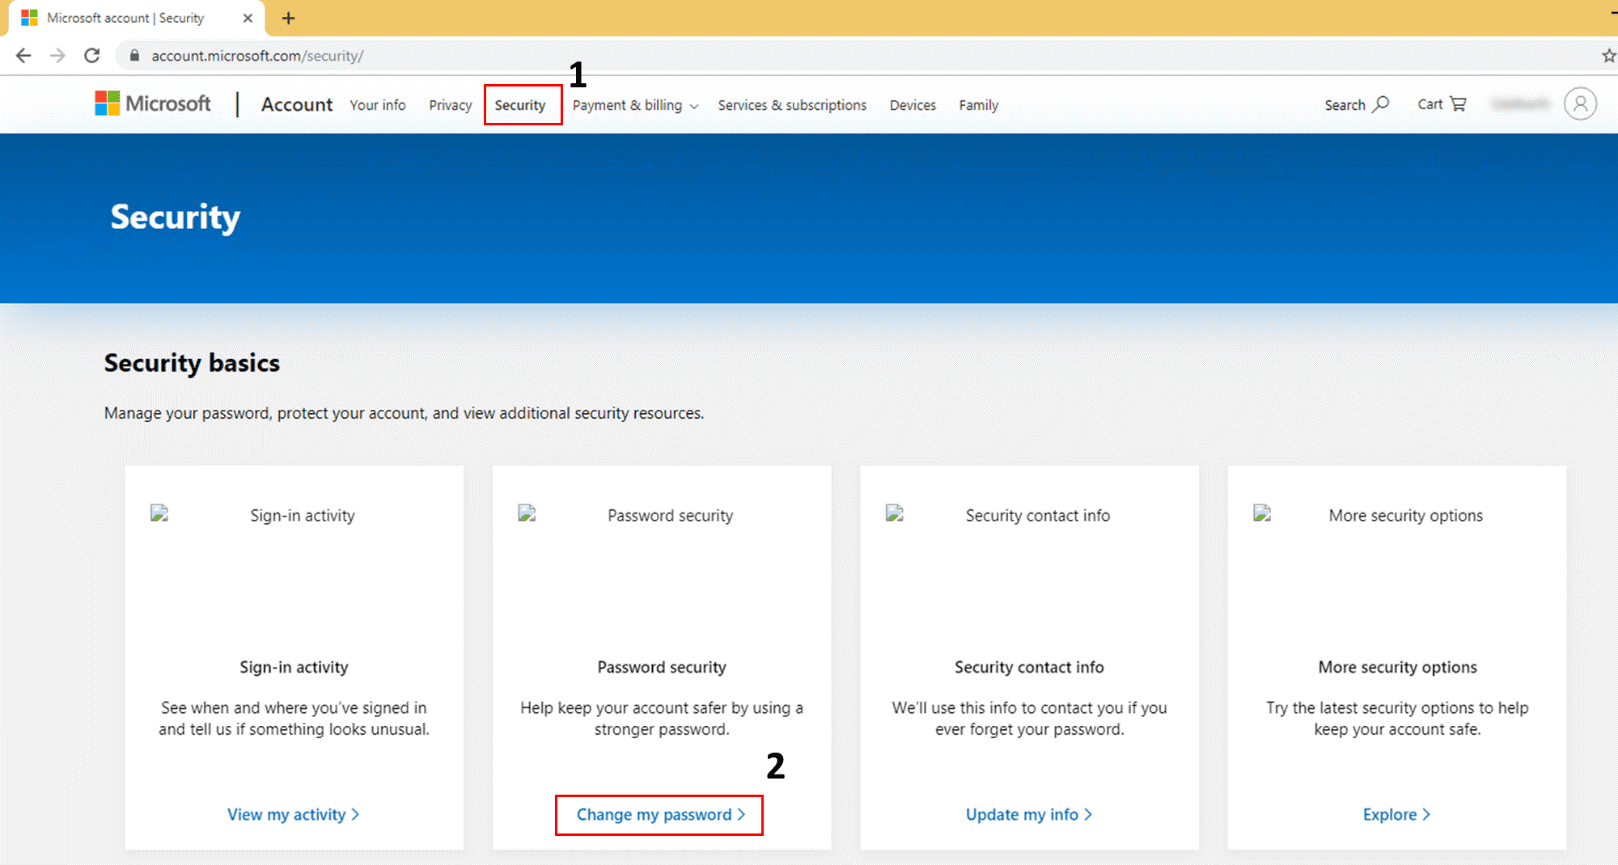The image size is (1618, 865).
Task: Click Update my info link
Action: tap(1029, 814)
